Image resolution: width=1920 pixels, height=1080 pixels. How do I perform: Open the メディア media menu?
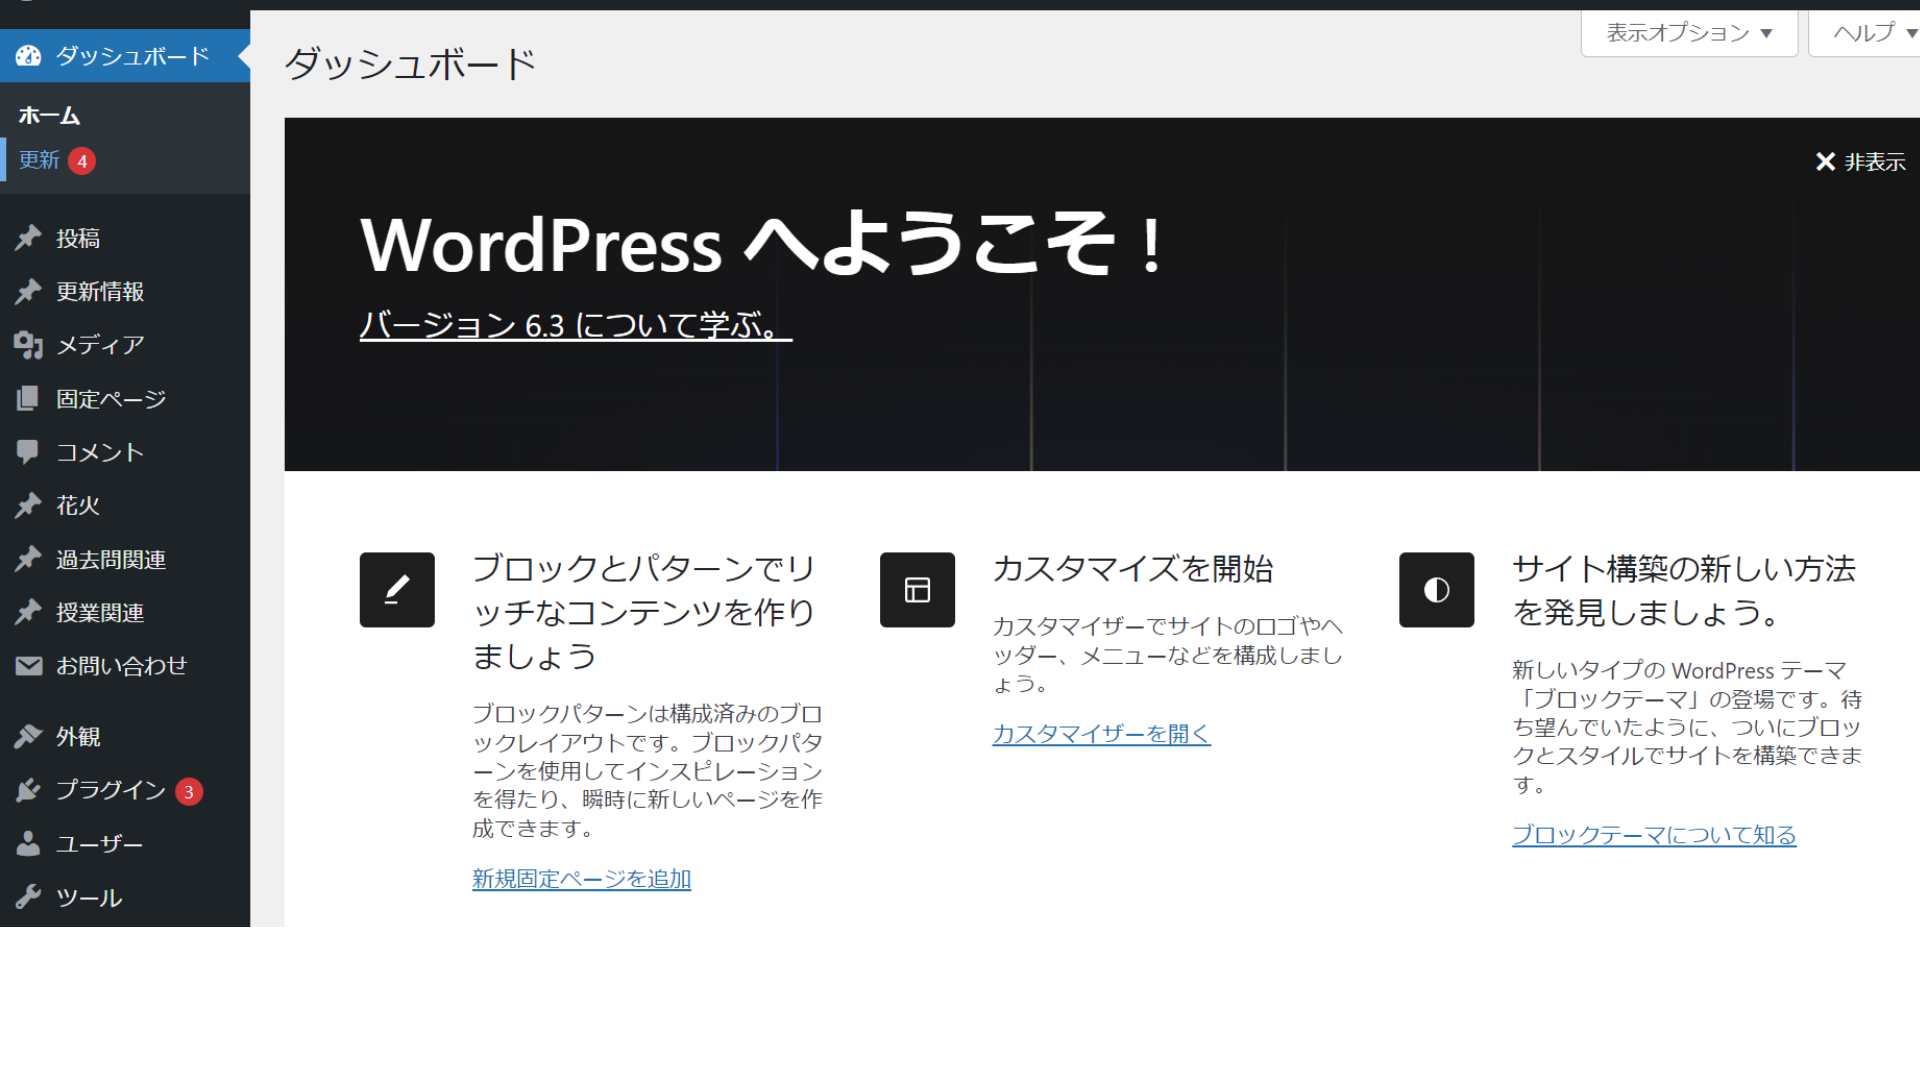pos(125,345)
